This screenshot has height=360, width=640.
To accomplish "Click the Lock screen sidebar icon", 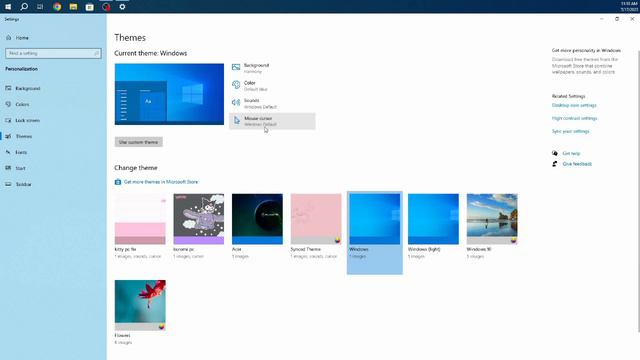I will click(8, 120).
